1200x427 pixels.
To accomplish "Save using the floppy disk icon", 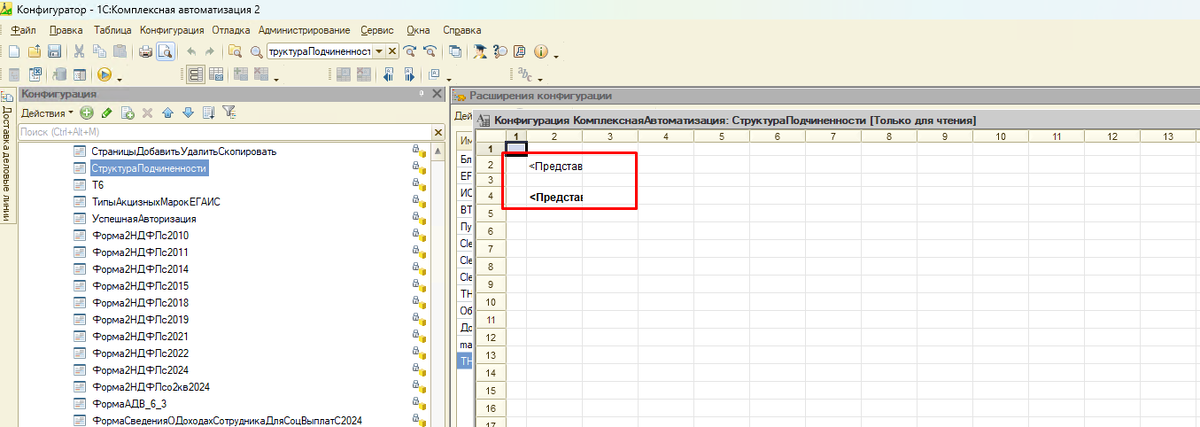I will pos(53,51).
